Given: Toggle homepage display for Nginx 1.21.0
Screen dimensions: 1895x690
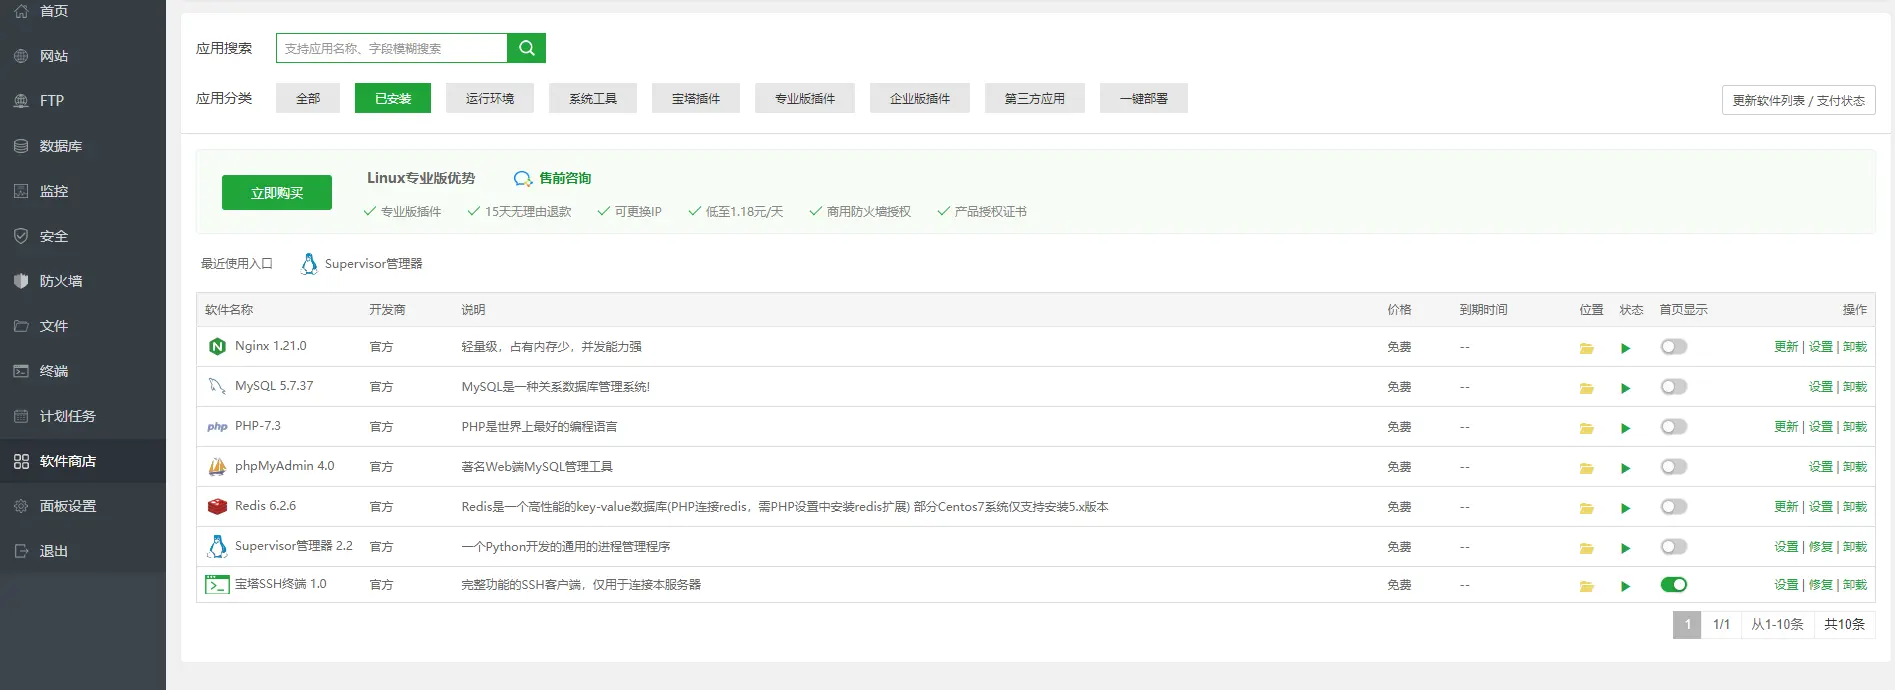Looking at the screenshot, I should click(x=1674, y=346).
